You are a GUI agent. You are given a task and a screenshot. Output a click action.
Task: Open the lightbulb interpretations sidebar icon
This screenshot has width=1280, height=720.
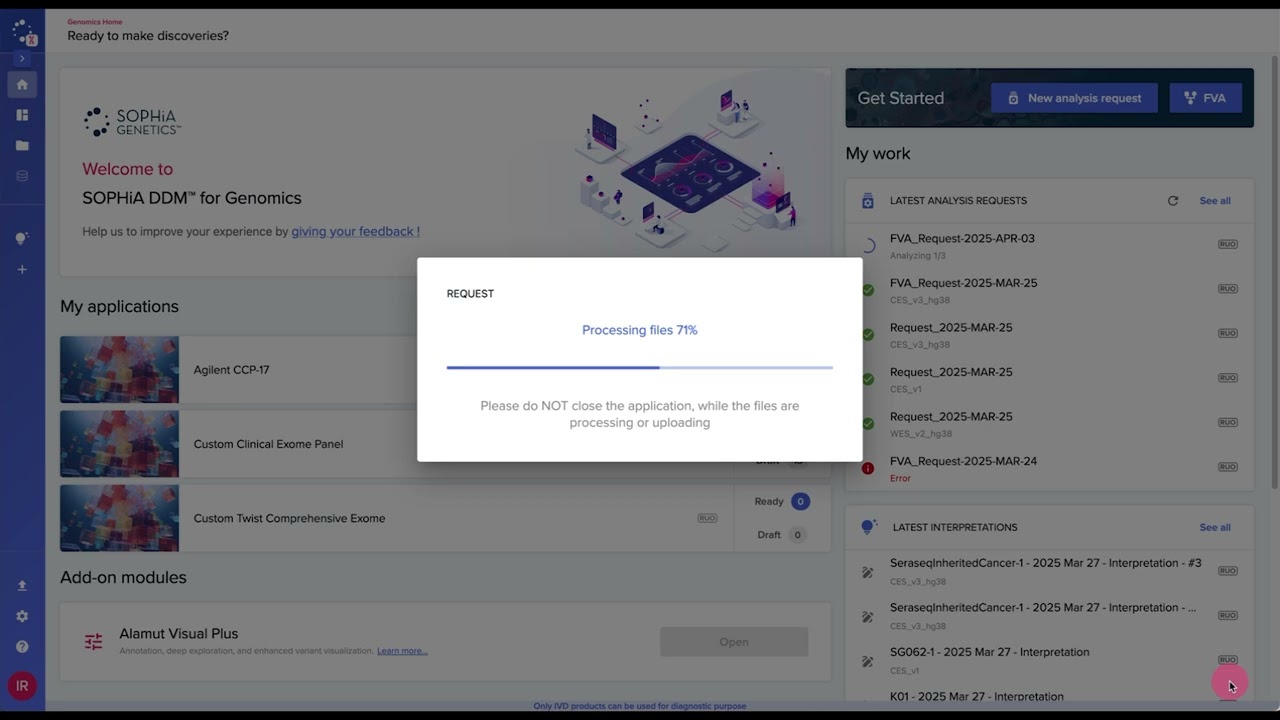22,238
